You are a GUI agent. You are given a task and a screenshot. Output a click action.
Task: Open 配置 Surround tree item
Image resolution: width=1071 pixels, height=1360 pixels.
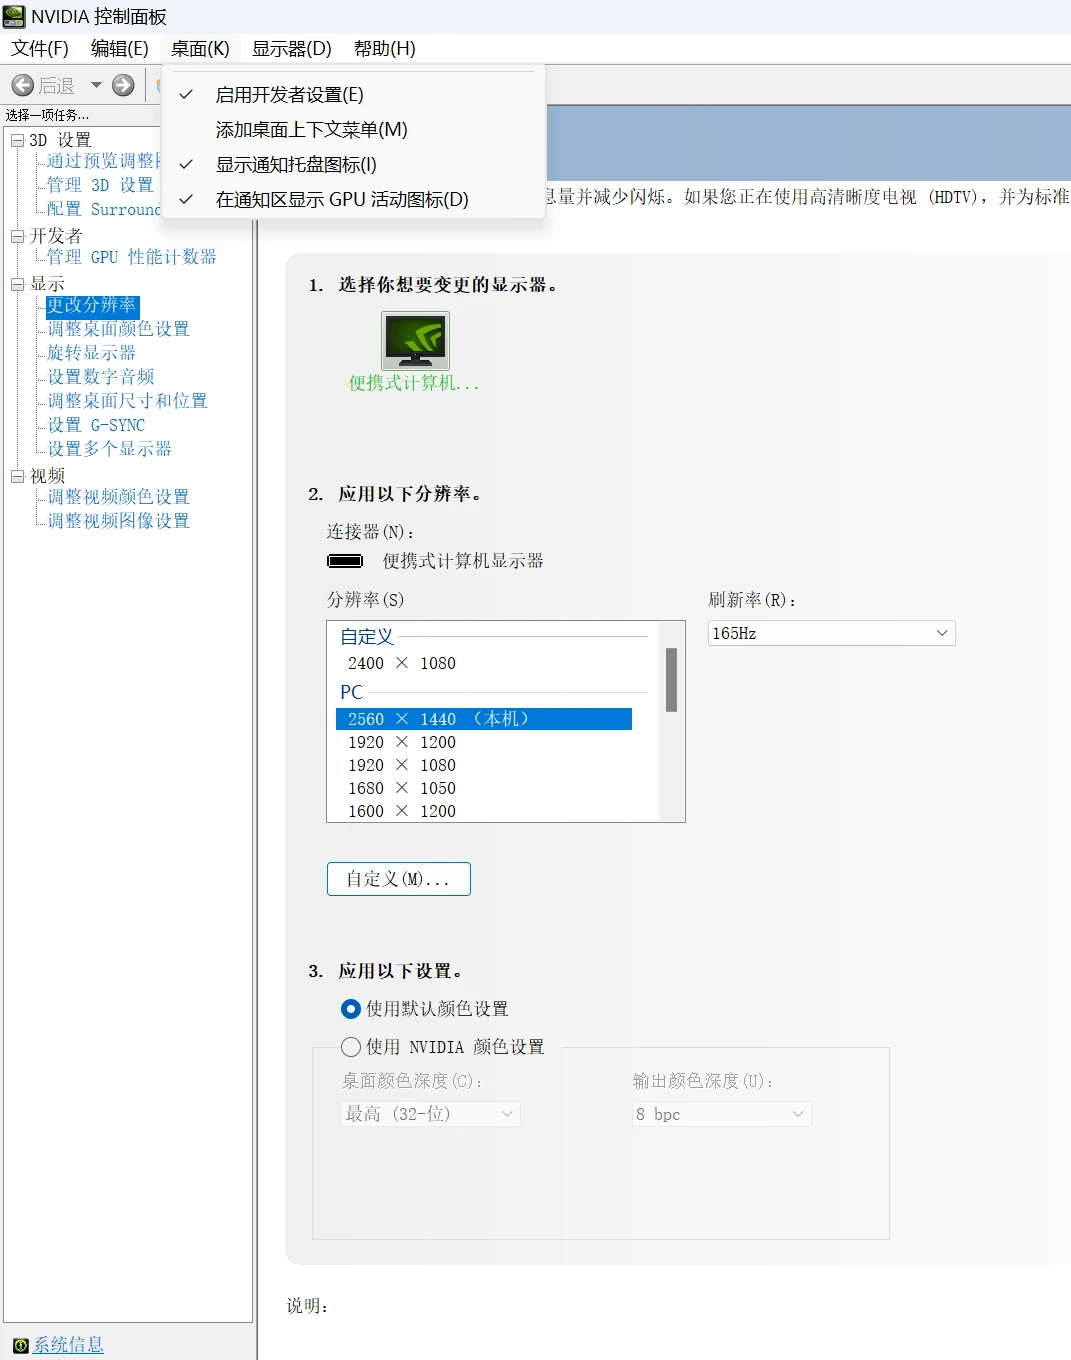click(103, 209)
